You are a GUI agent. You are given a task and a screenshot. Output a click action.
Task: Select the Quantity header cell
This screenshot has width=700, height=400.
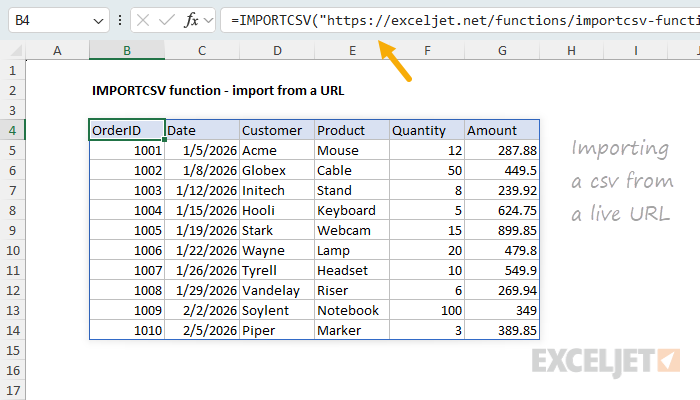[x=427, y=130]
